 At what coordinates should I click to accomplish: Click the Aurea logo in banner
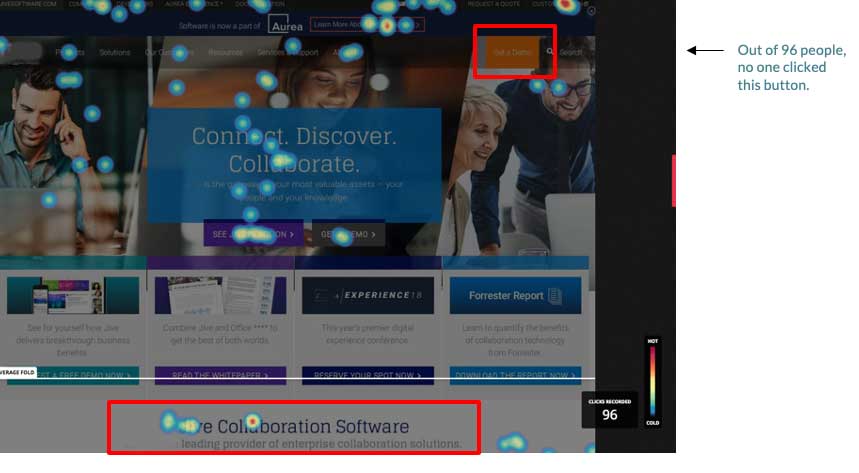[285, 25]
